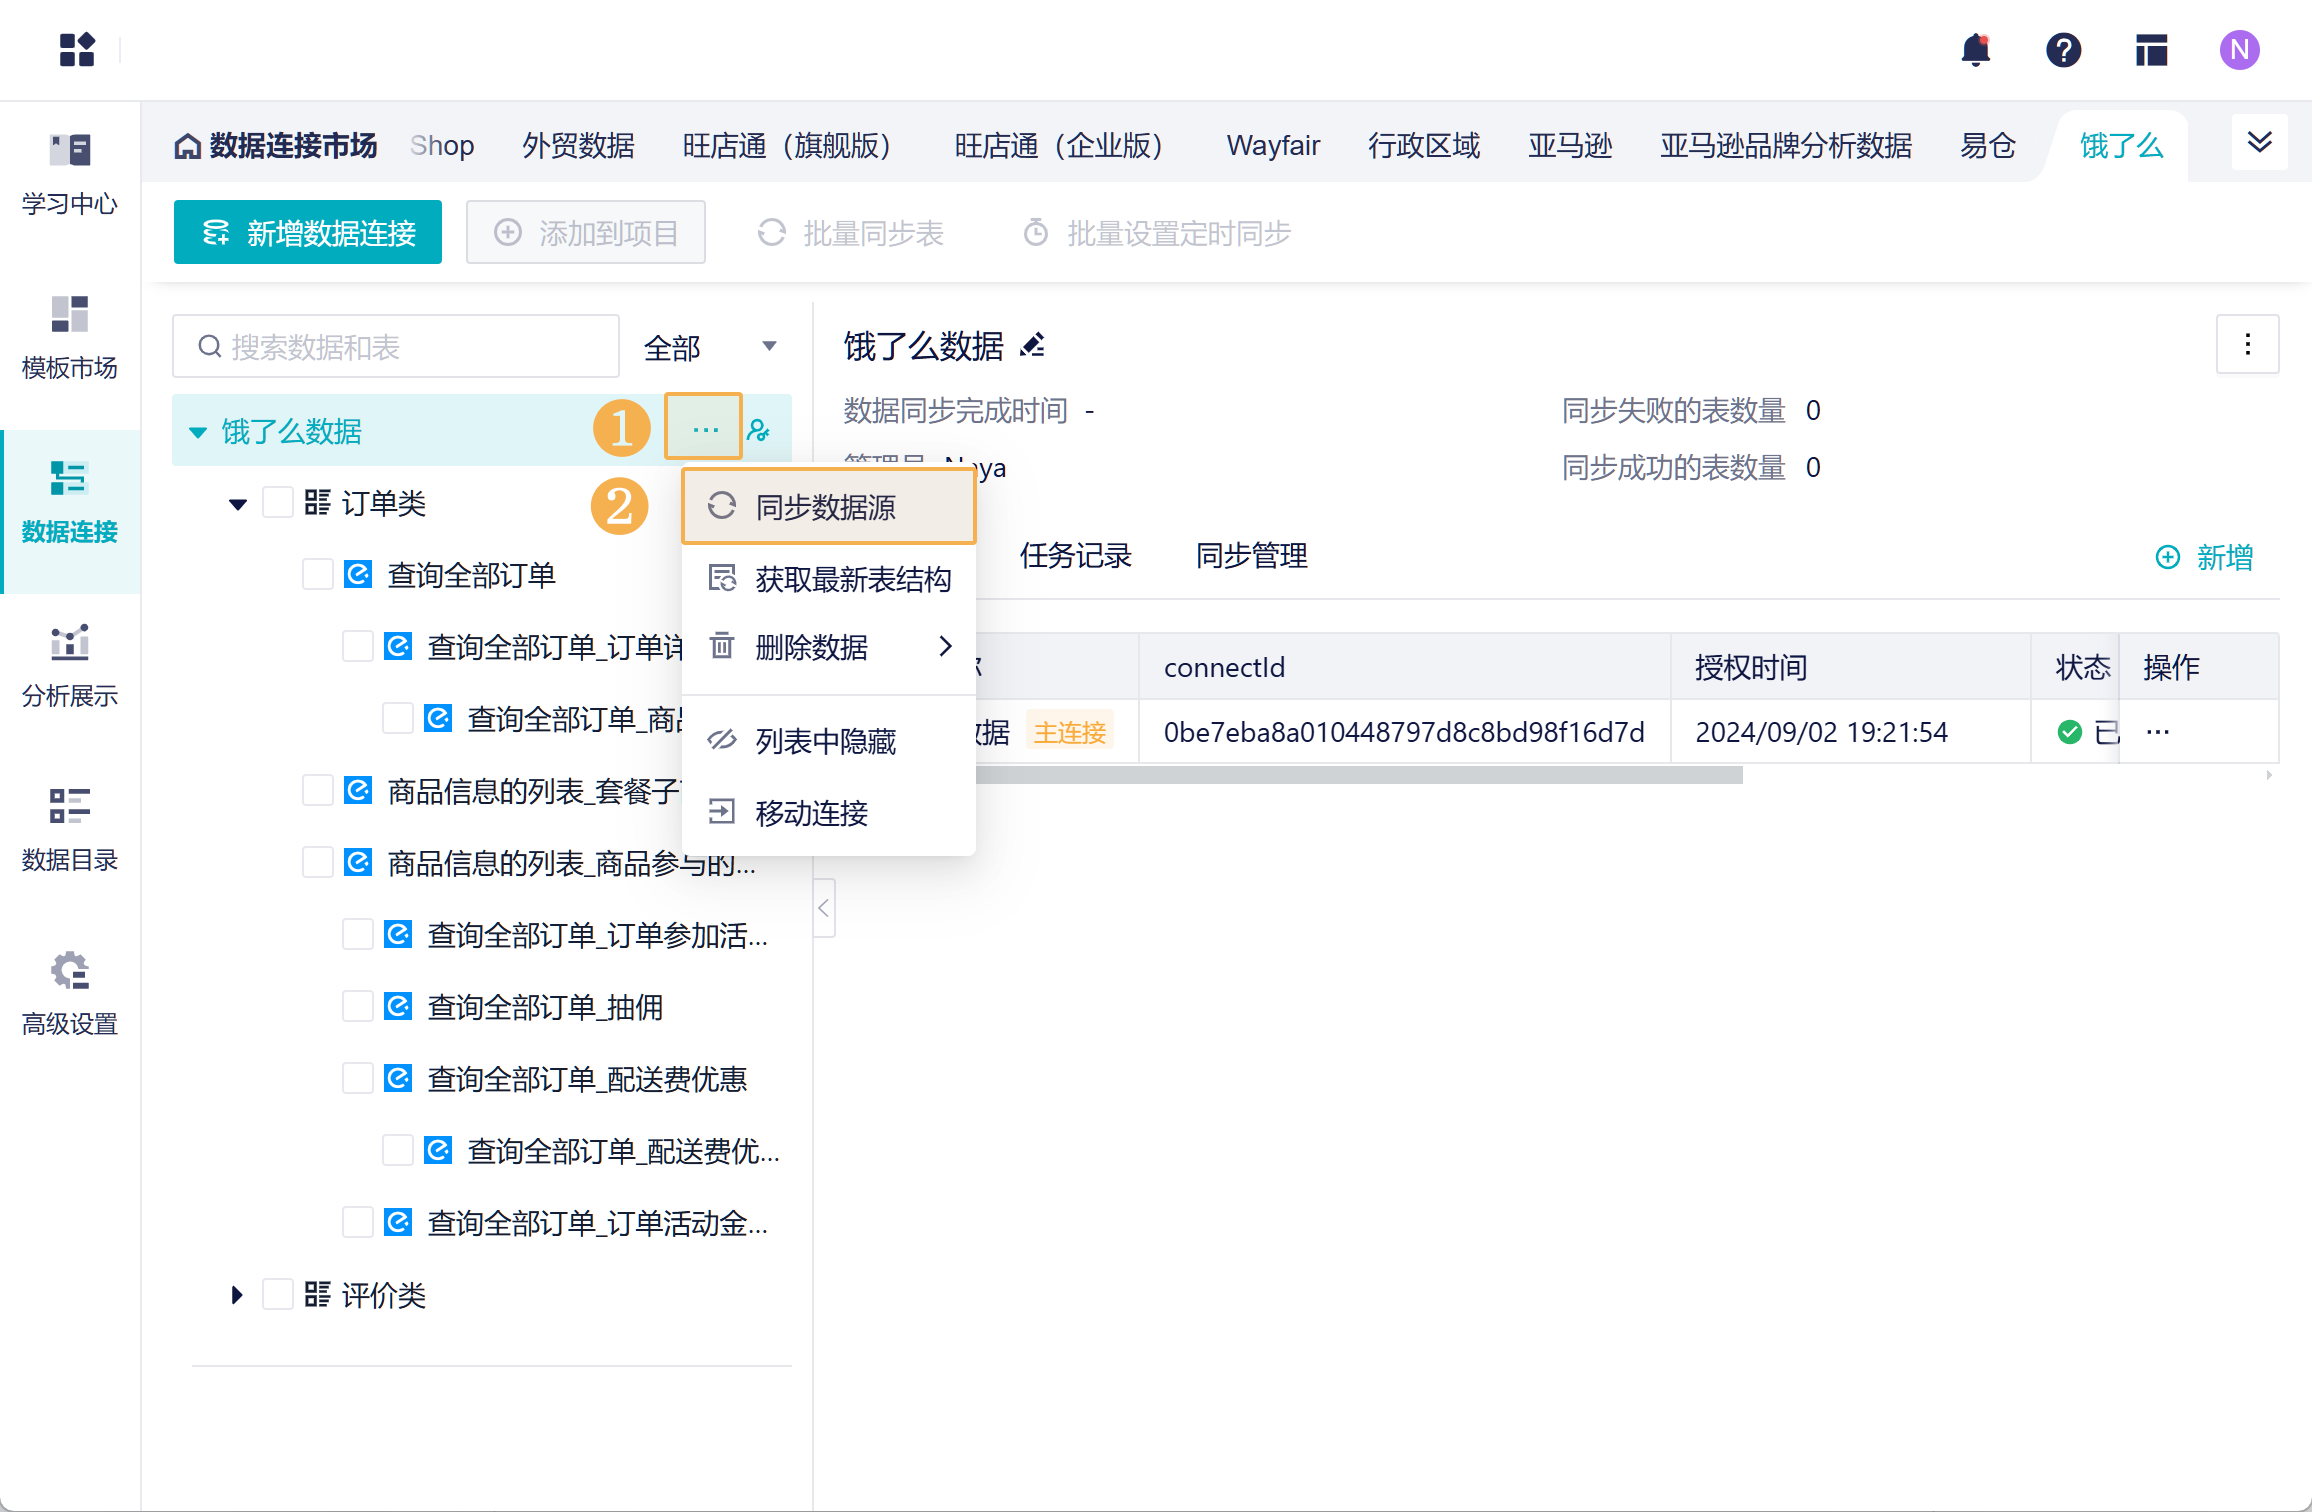This screenshot has width=2312, height=1512.
Task: Tick the 查询全部订单 checkbox
Action: (318, 575)
